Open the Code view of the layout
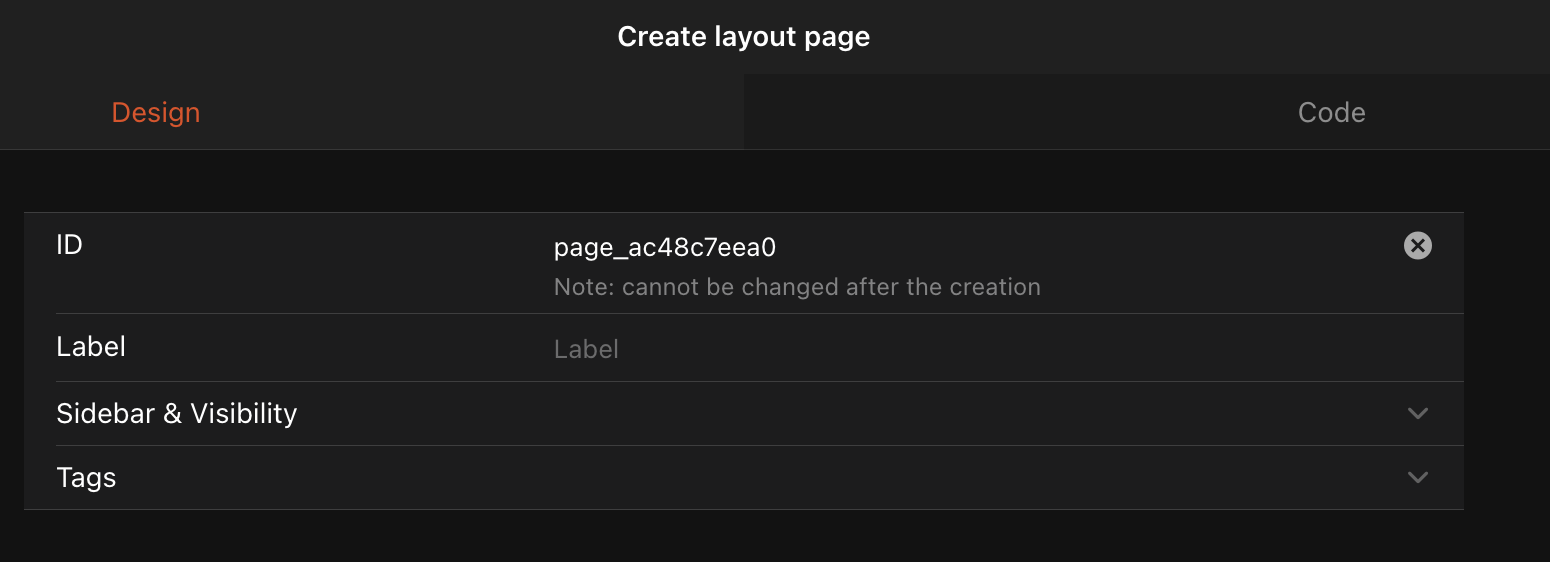This screenshot has height=562, width=1550. pyautogui.click(x=1331, y=112)
